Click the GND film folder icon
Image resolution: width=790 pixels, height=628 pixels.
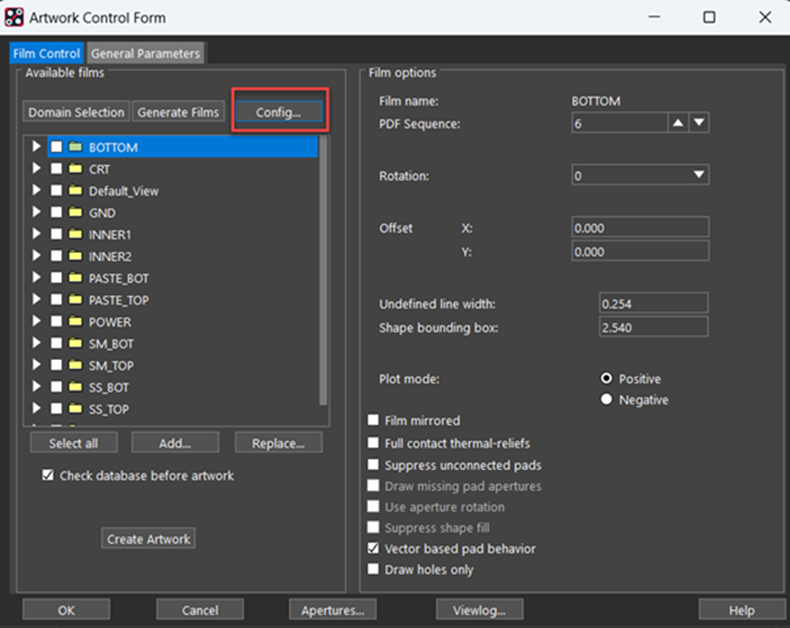point(75,213)
